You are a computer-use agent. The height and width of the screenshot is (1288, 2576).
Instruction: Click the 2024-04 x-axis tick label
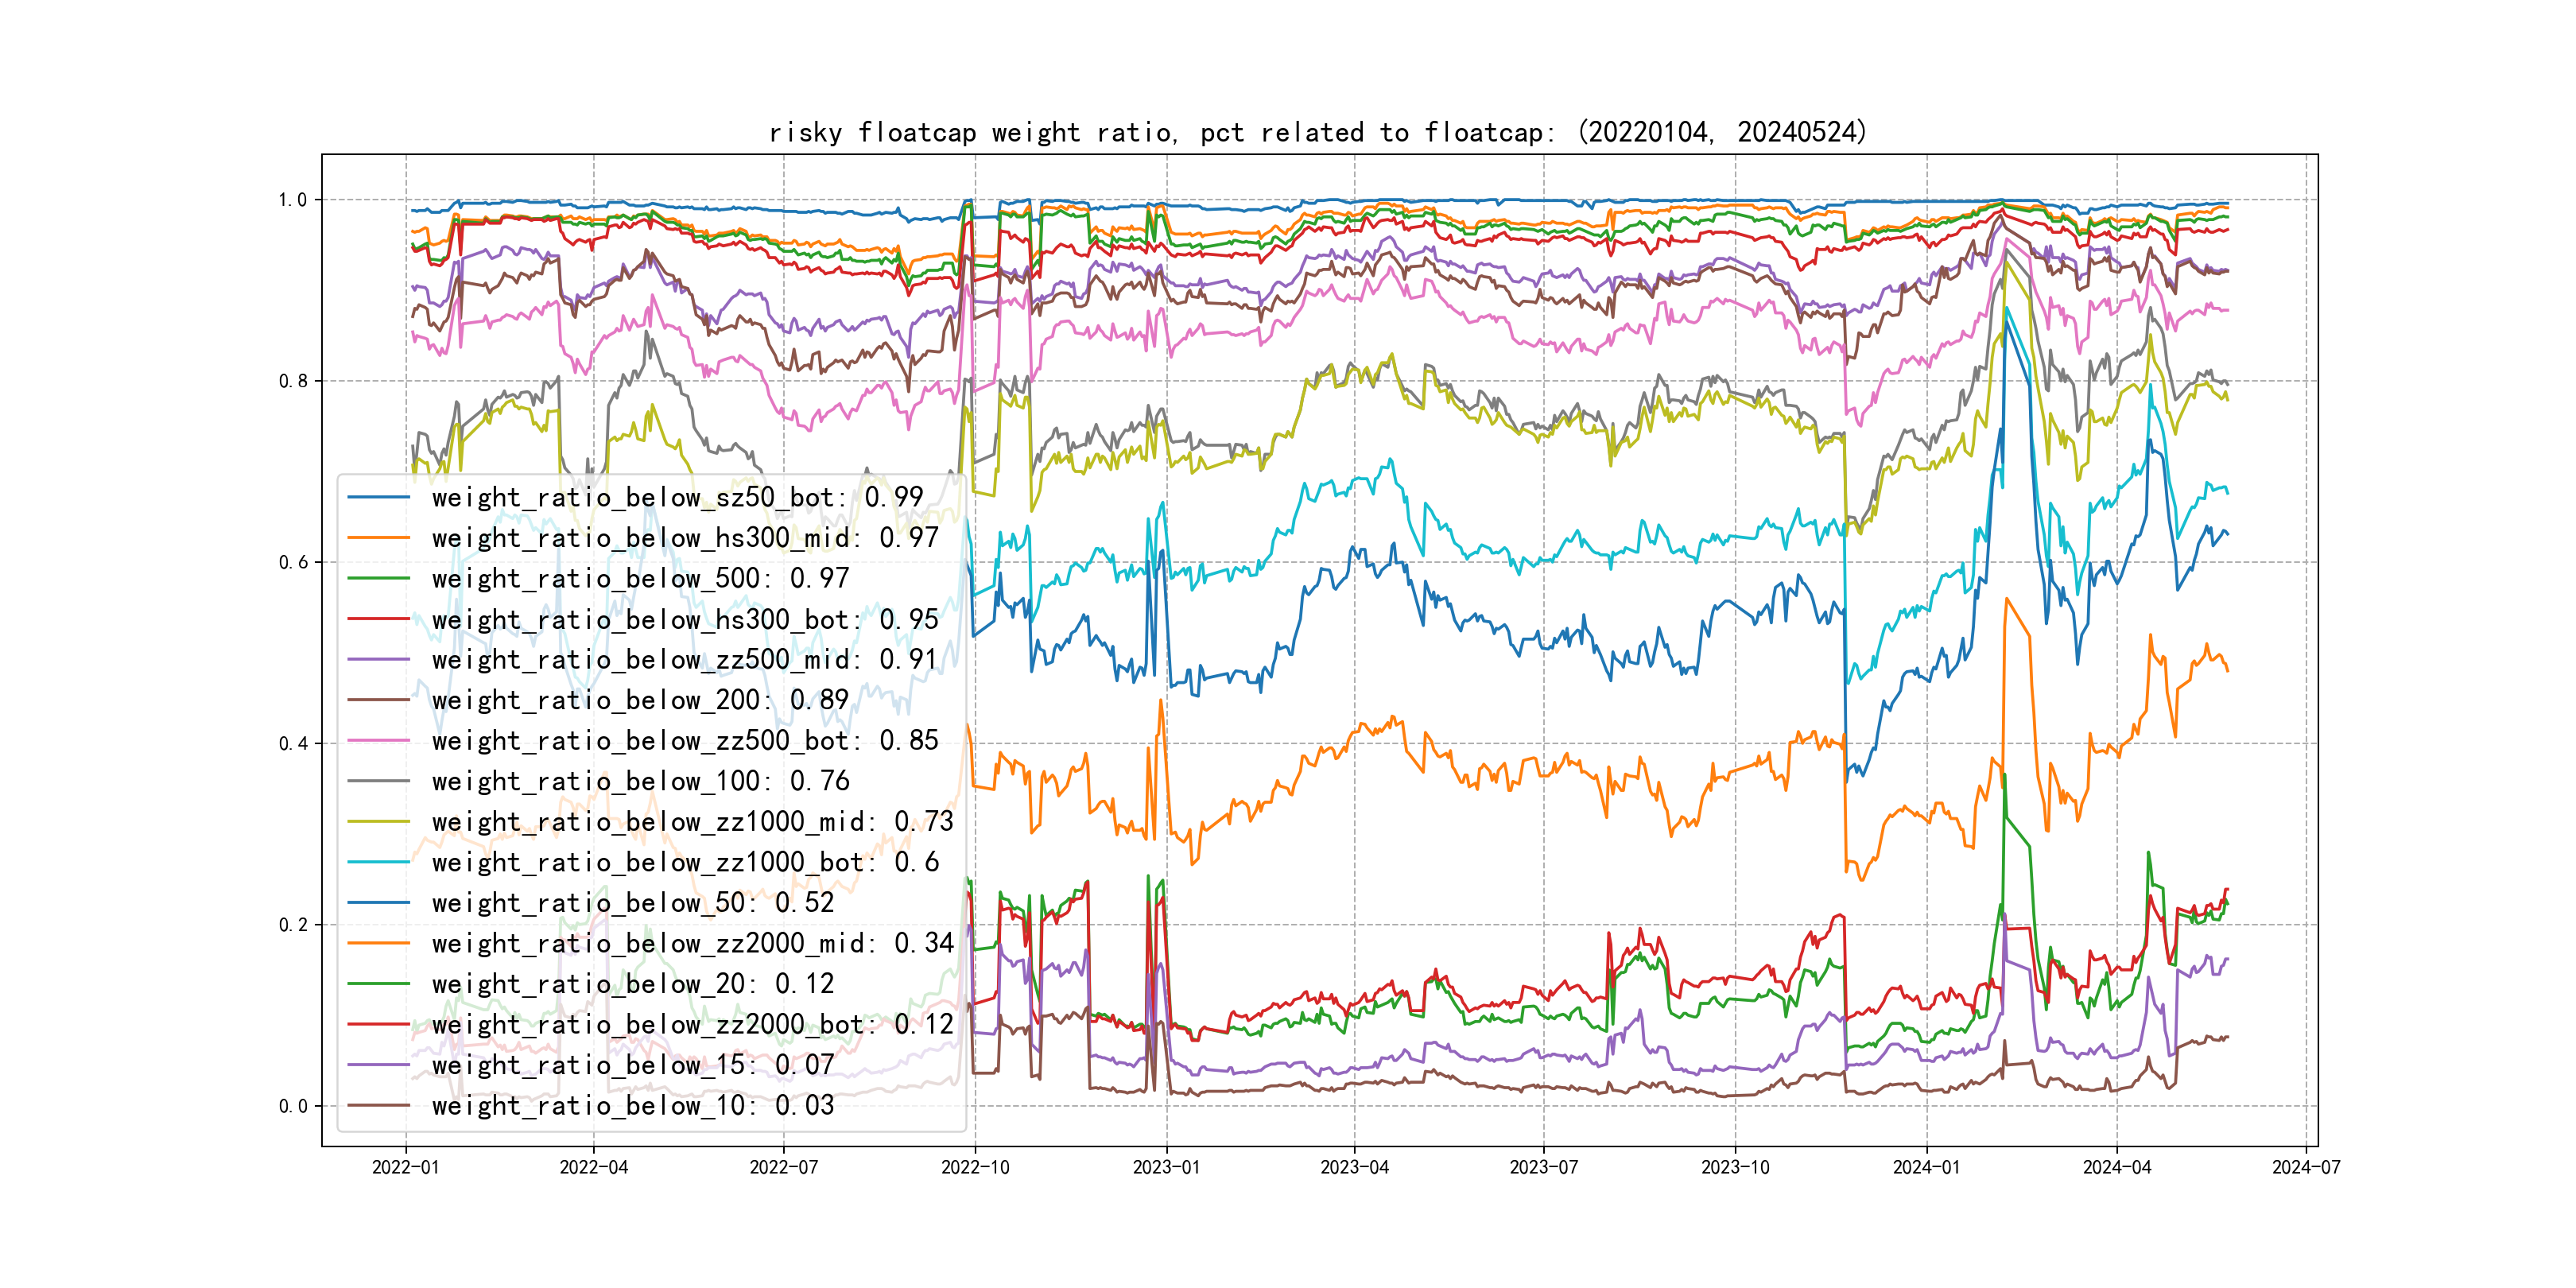2116,1167
